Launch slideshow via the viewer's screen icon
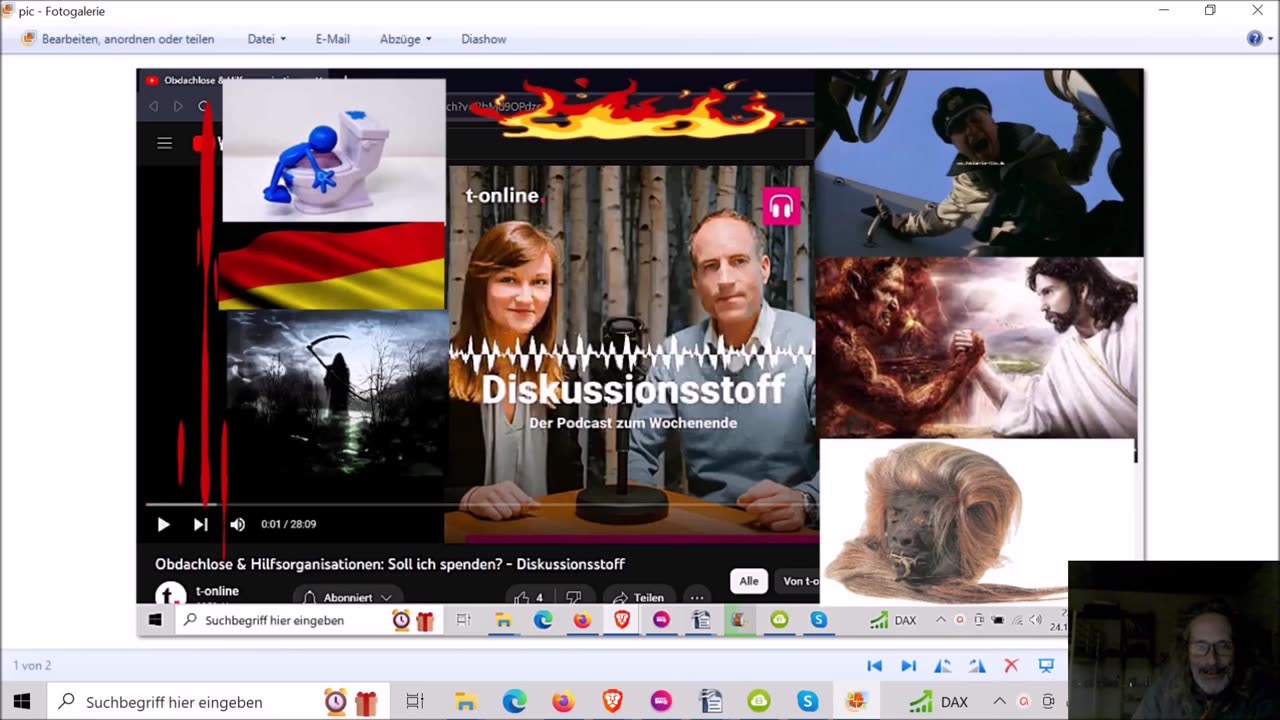Viewport: 1280px width, 720px height. pos(1046,666)
